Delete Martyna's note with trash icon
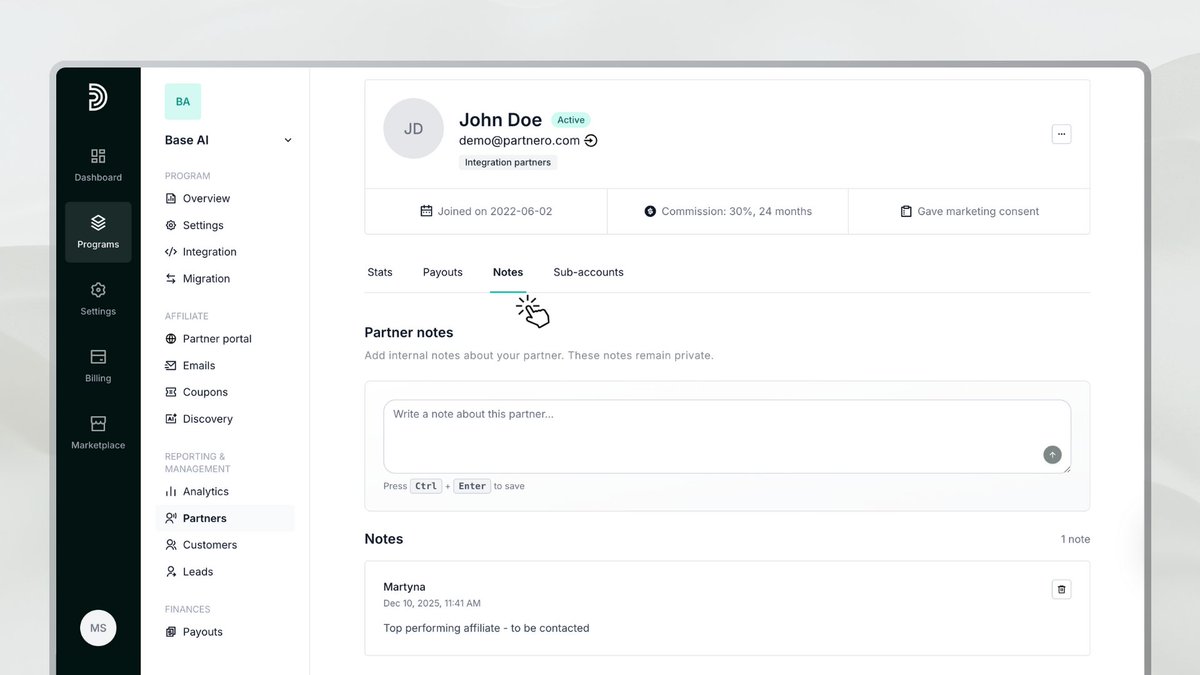This screenshot has width=1200, height=675. point(1062,590)
